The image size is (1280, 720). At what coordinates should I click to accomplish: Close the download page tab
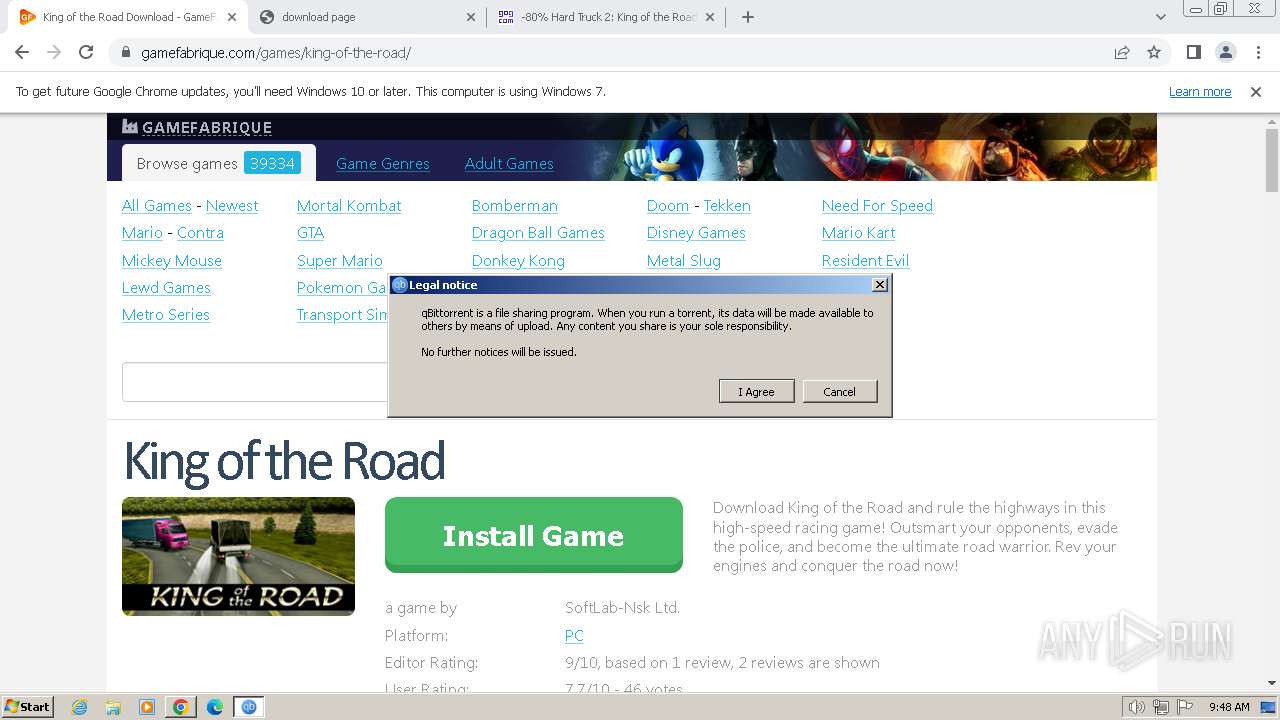click(471, 17)
